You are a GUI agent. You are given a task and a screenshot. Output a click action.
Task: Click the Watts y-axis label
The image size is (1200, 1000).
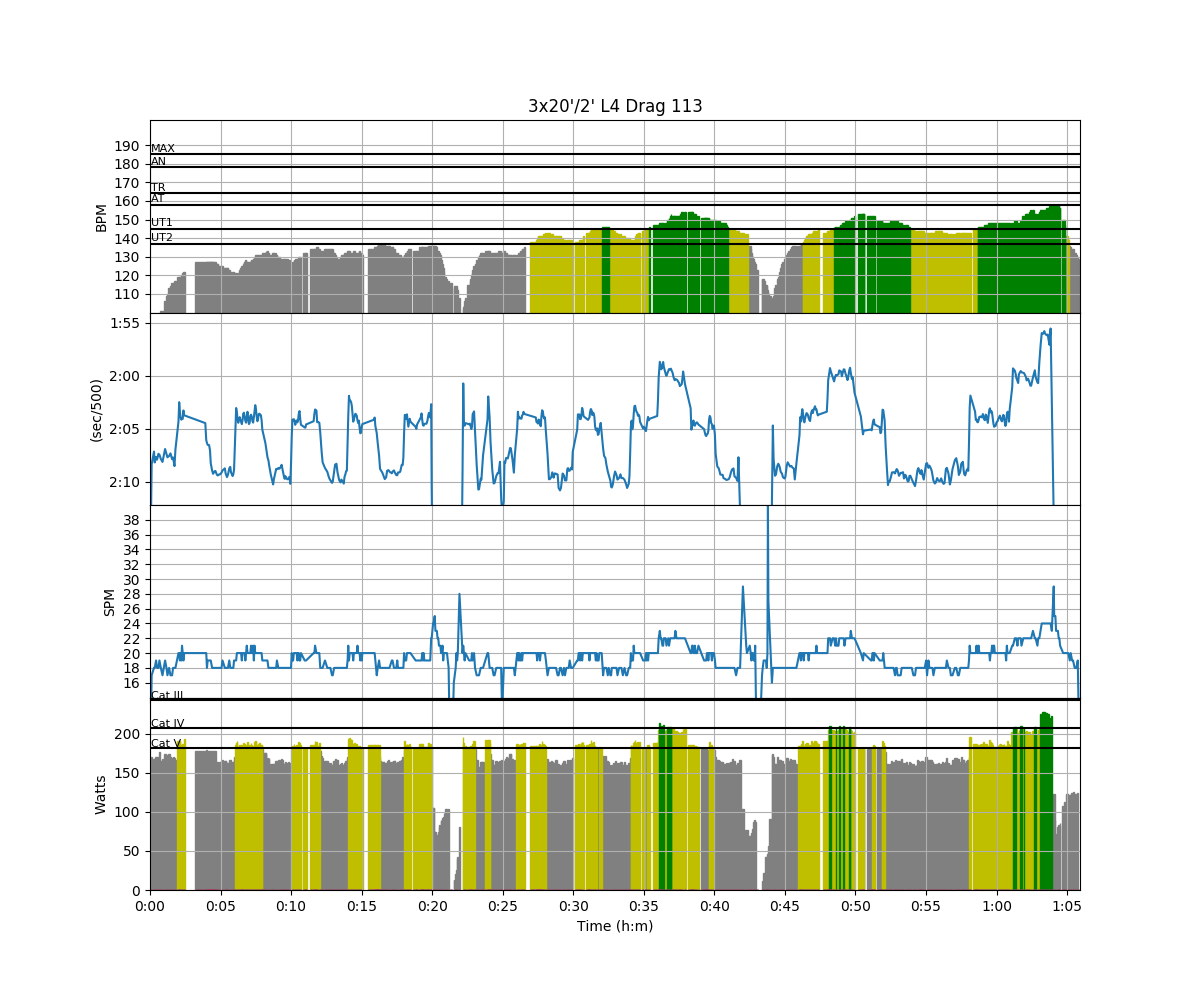pyautogui.click(x=101, y=794)
